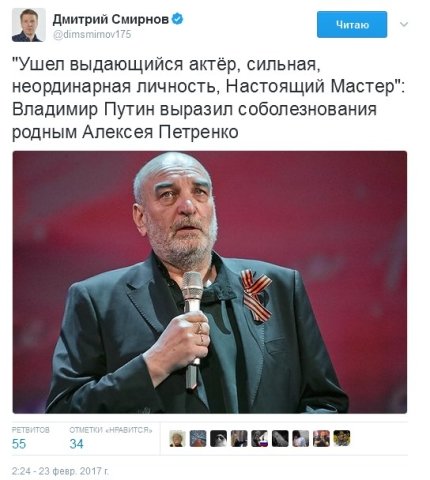Open the tweet timestamp 23 февр. 2017

point(60,471)
